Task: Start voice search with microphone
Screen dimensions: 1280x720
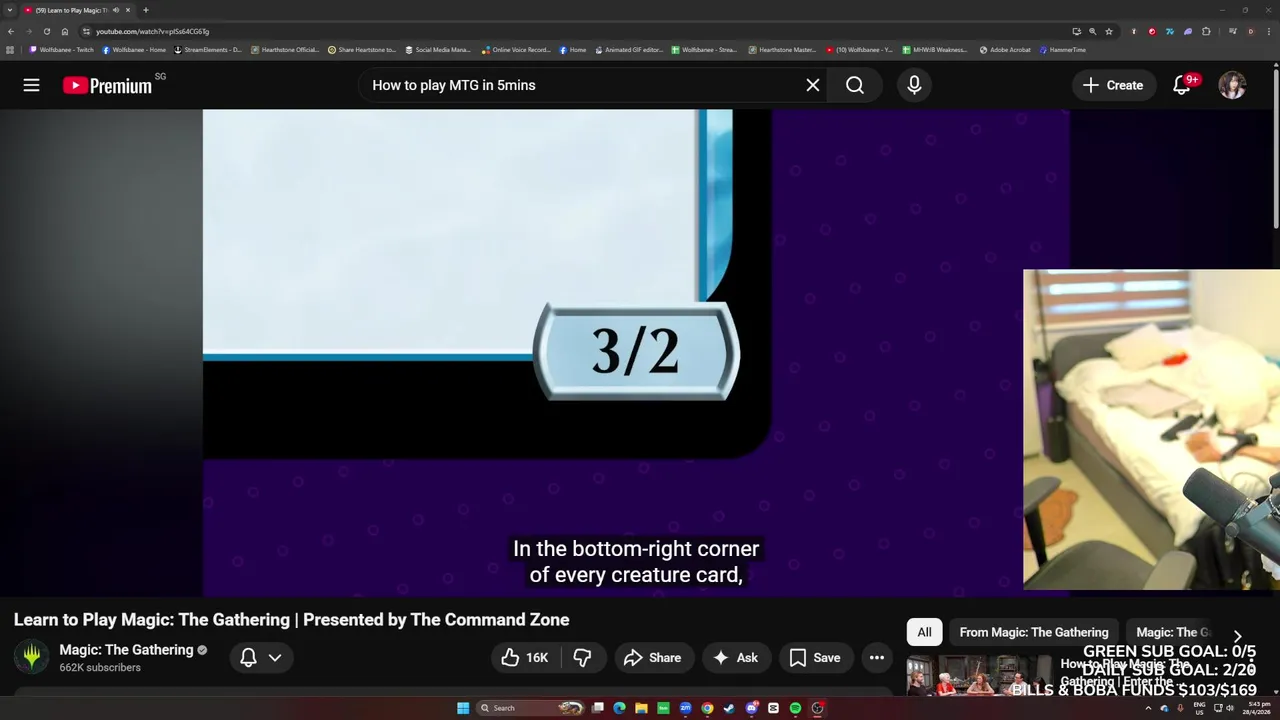Action: coord(914,85)
